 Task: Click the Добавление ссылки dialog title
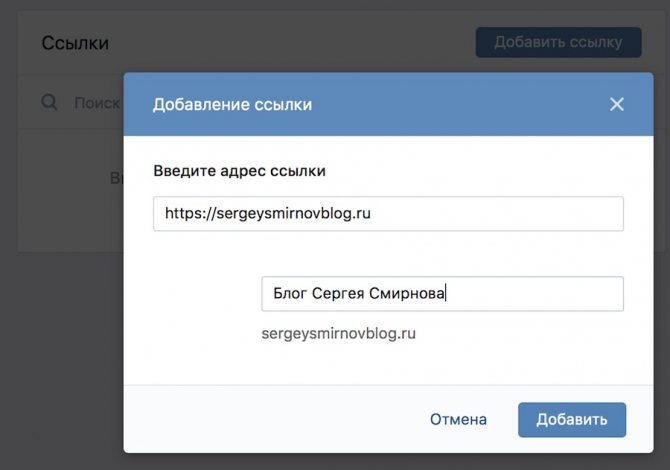click(232, 105)
